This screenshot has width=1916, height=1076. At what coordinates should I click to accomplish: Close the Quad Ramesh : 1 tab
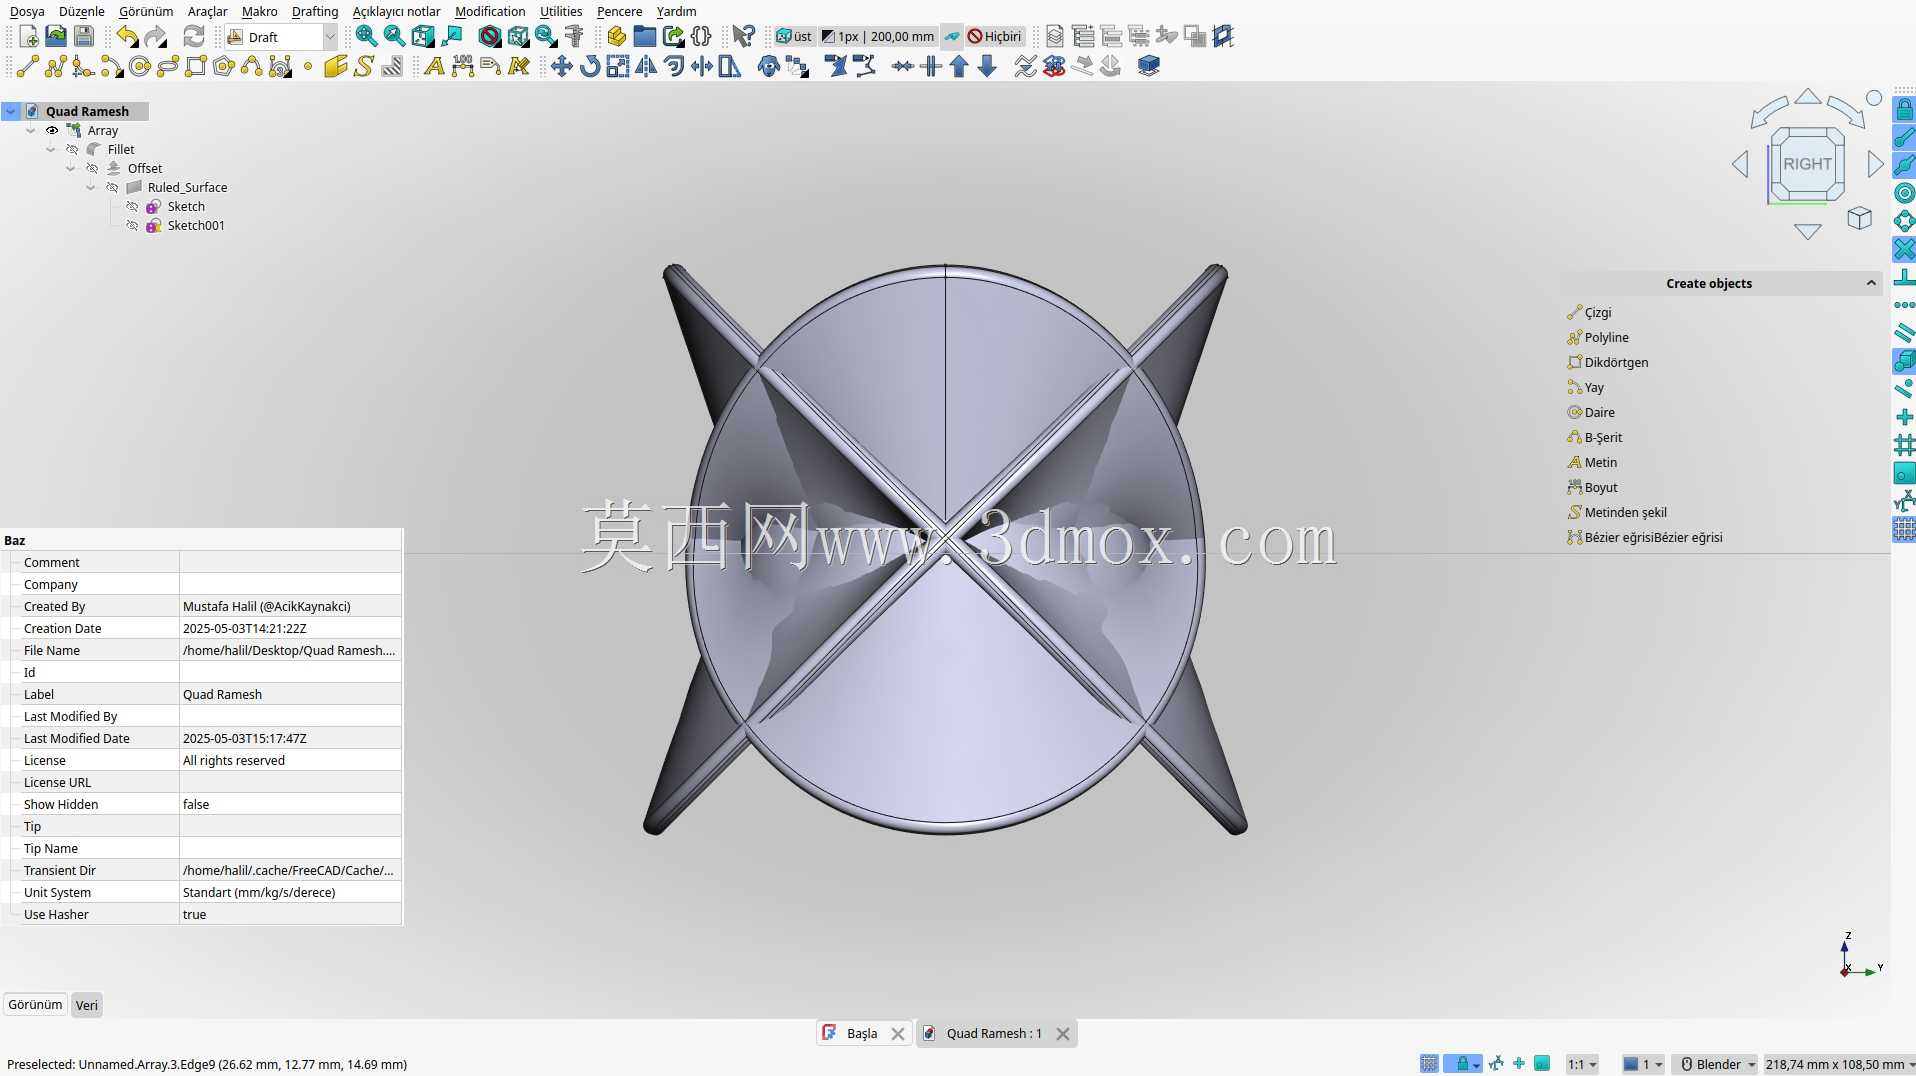pyautogui.click(x=1063, y=1034)
